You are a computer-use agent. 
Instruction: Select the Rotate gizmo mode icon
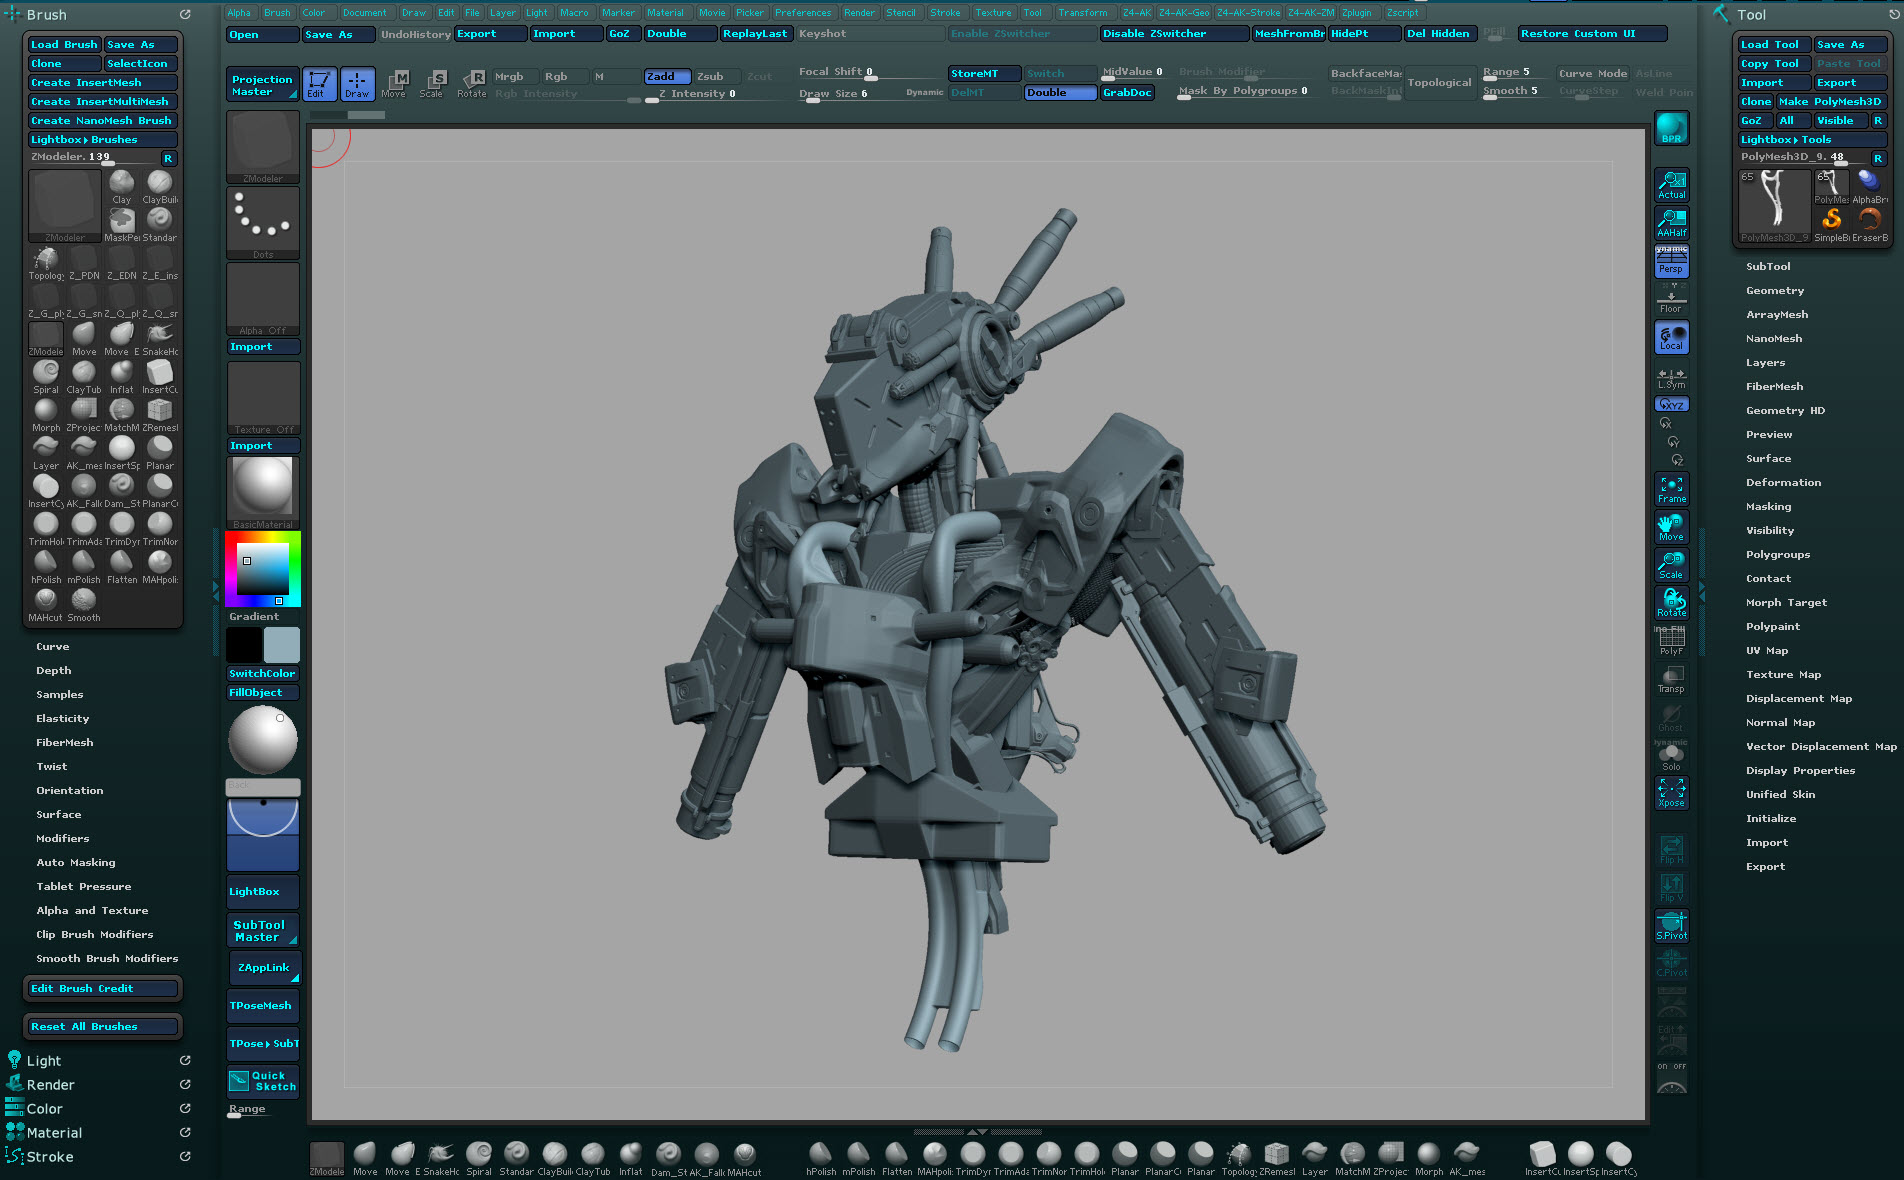[x=471, y=84]
